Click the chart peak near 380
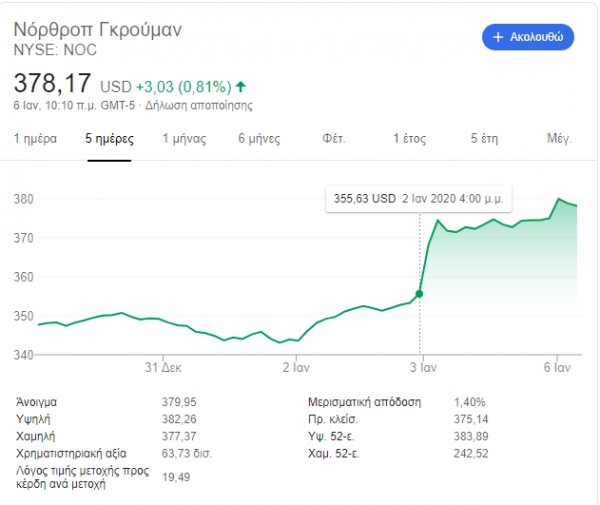 pyautogui.click(x=559, y=199)
